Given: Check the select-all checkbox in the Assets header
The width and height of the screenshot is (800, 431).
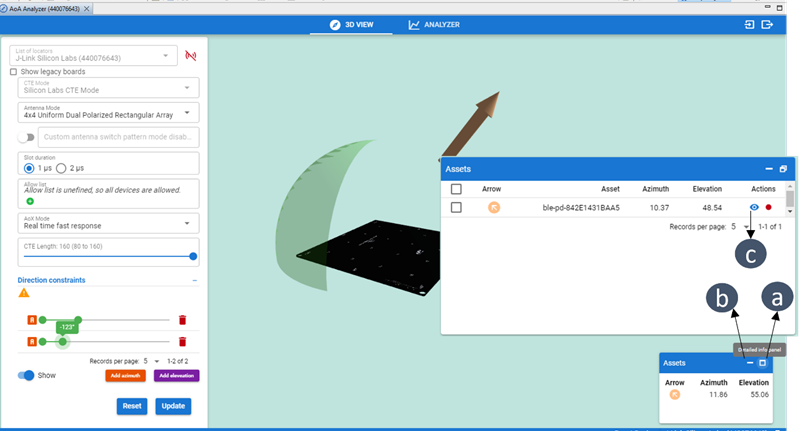Looking at the screenshot, I should pos(456,189).
